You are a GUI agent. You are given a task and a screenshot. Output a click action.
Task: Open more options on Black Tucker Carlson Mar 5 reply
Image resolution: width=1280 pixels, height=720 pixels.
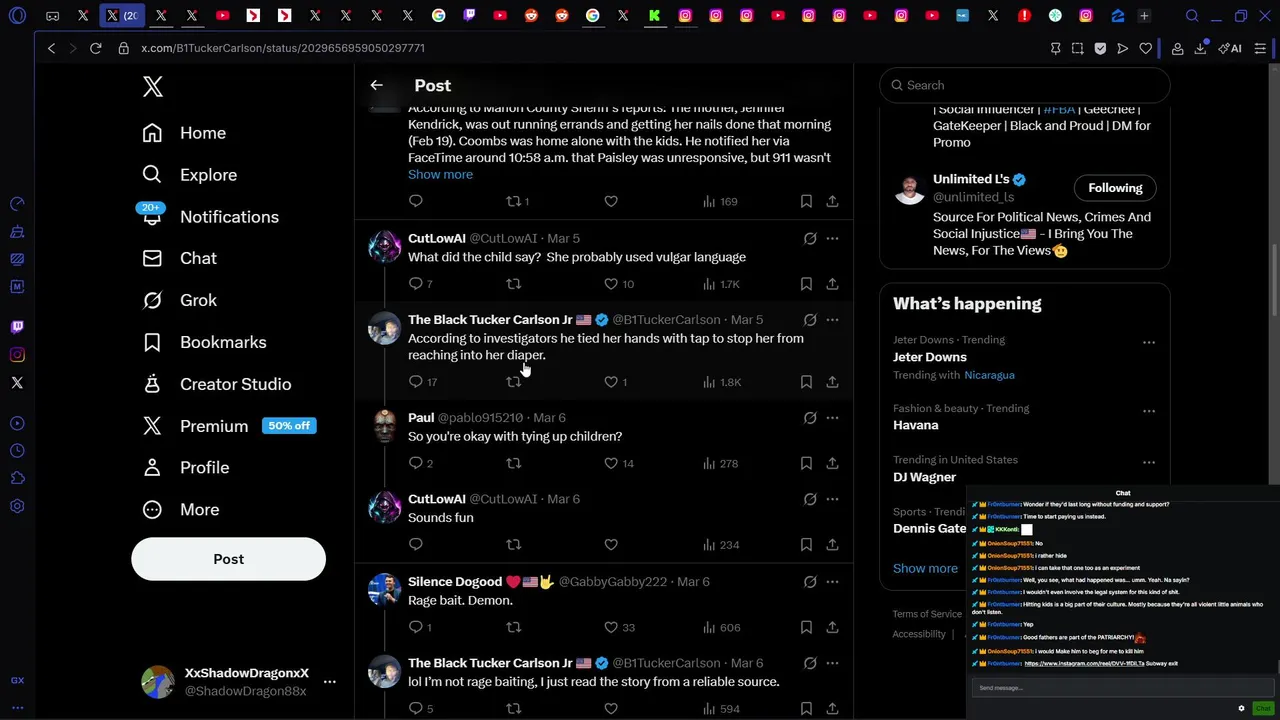[832, 320]
